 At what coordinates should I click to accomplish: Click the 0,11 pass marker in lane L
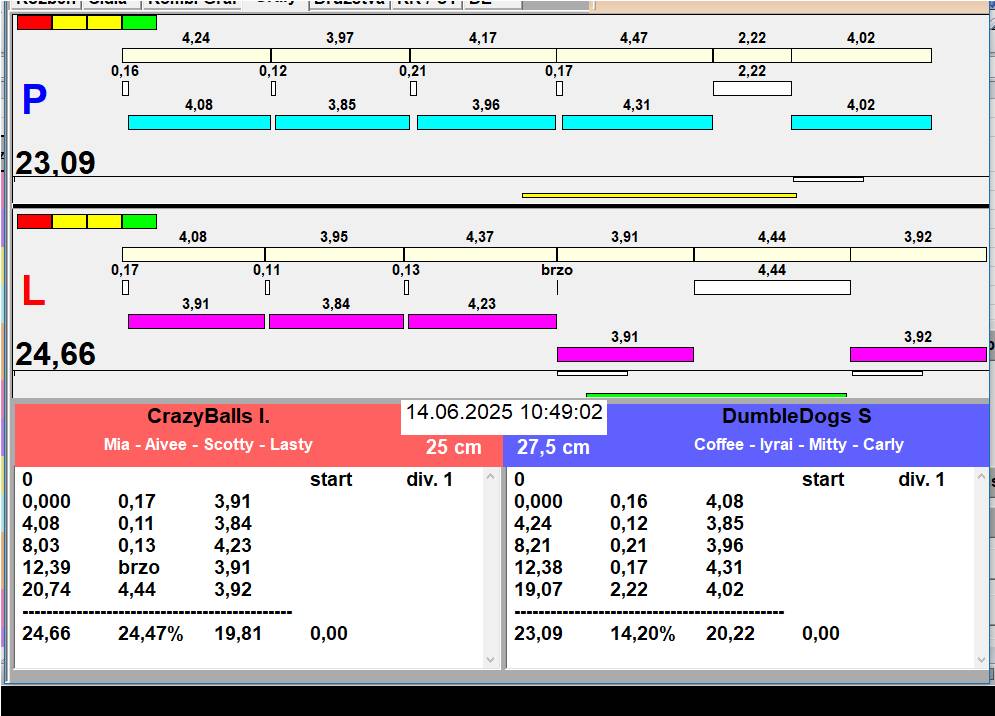click(267, 288)
